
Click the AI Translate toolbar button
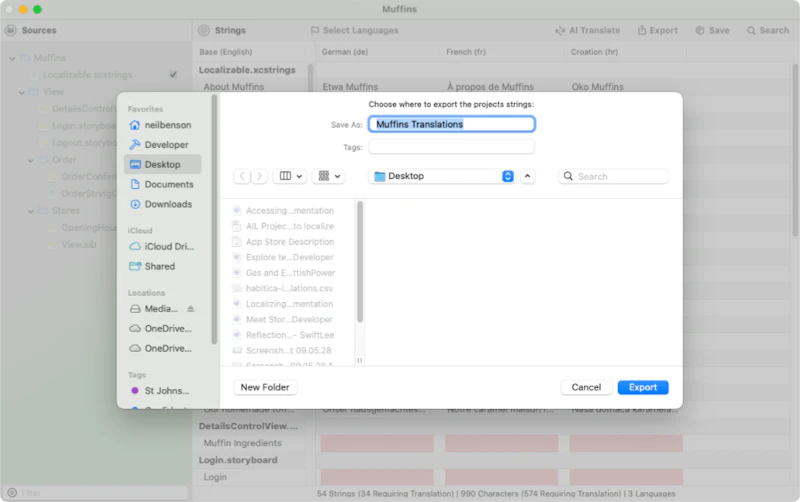(588, 30)
